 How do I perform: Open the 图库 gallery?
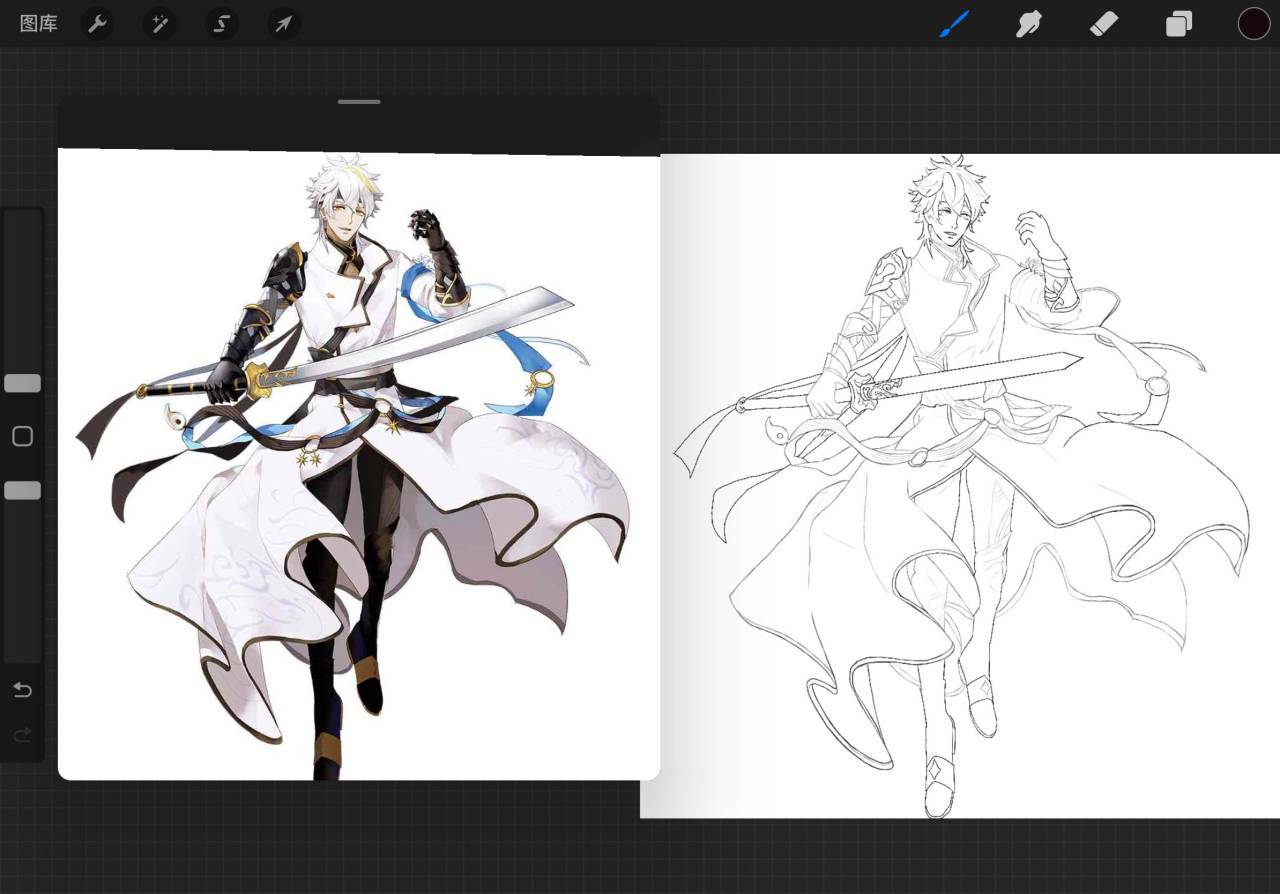[x=39, y=23]
